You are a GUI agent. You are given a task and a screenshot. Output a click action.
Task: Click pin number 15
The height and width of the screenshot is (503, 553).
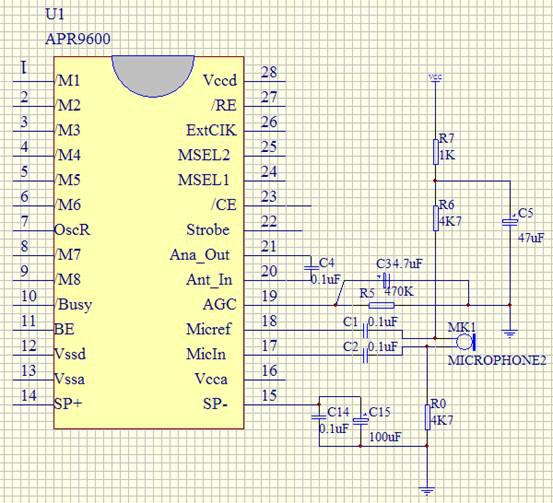point(269,395)
